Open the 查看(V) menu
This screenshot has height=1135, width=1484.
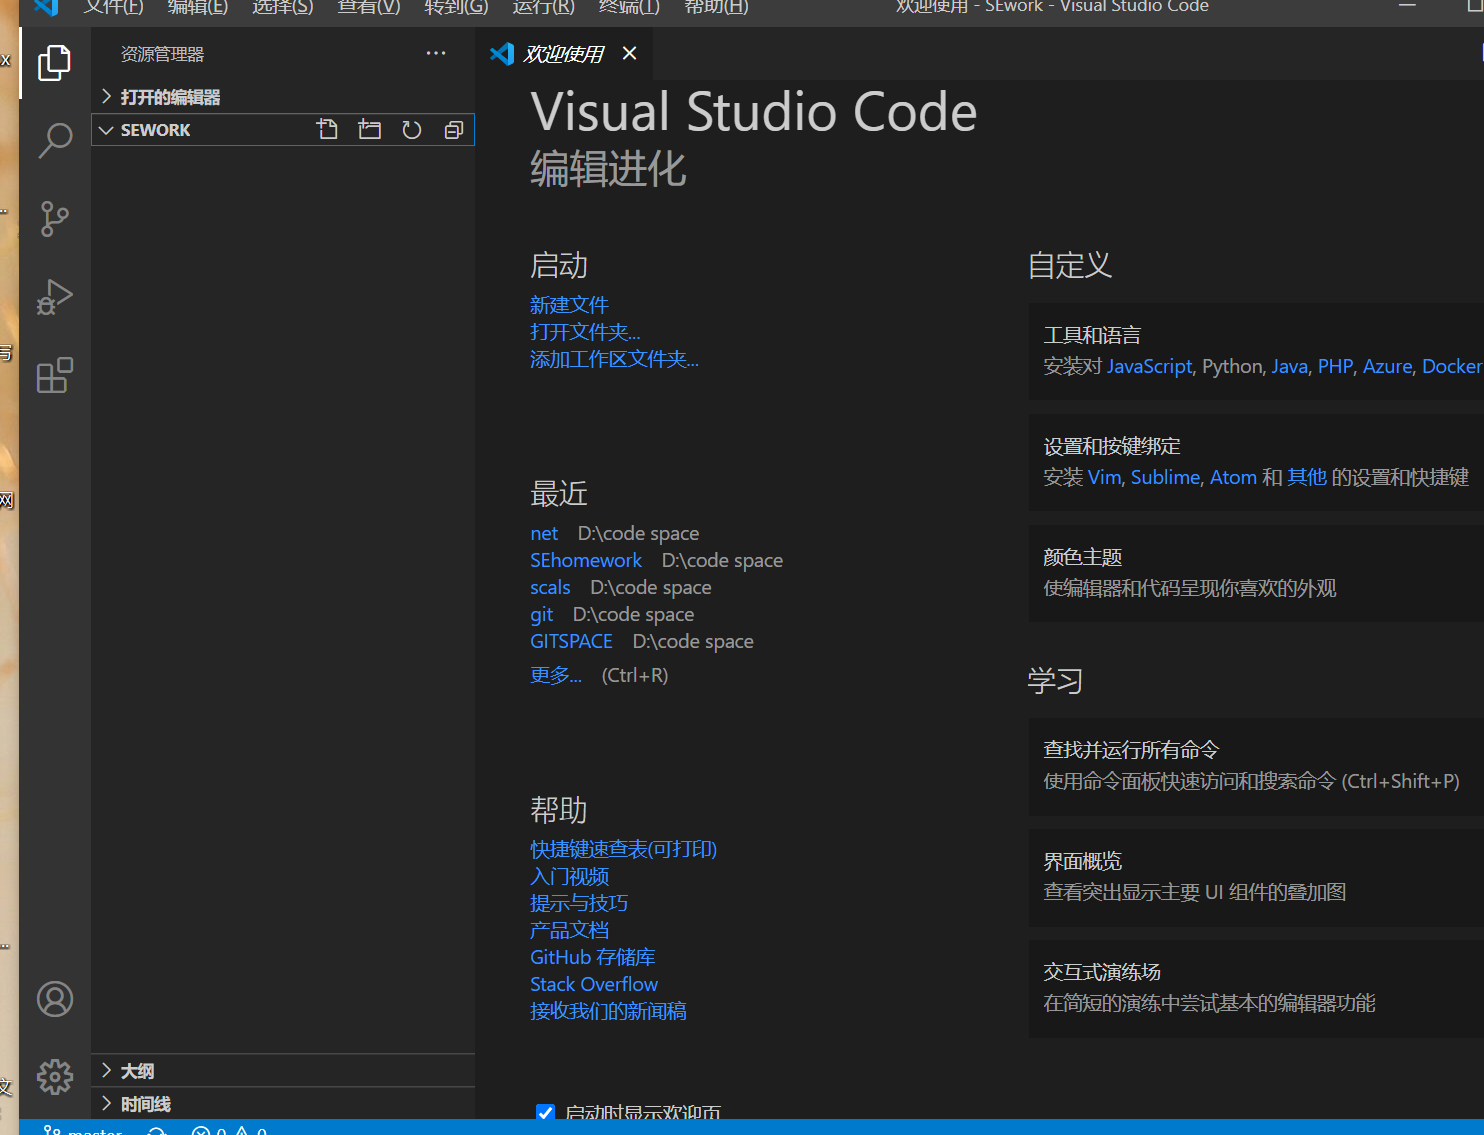[x=369, y=7]
